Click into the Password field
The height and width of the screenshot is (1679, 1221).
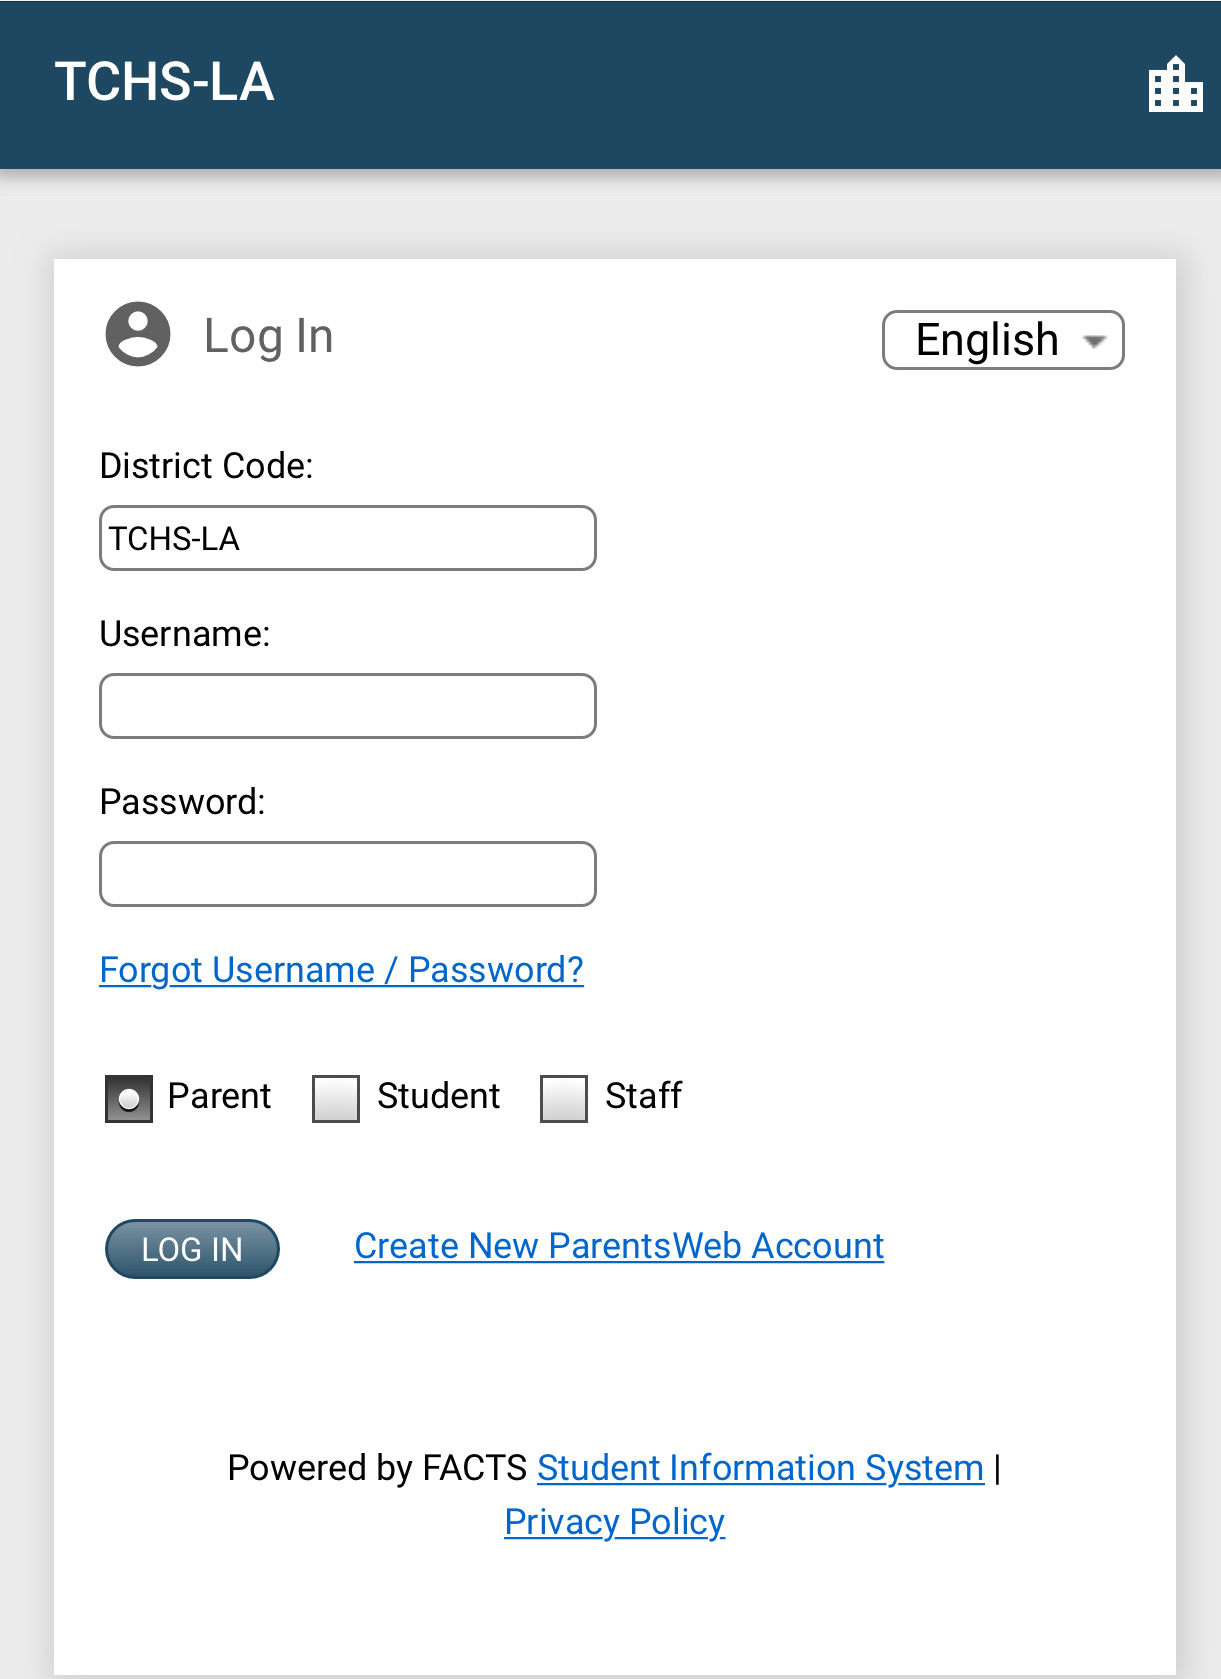348,874
